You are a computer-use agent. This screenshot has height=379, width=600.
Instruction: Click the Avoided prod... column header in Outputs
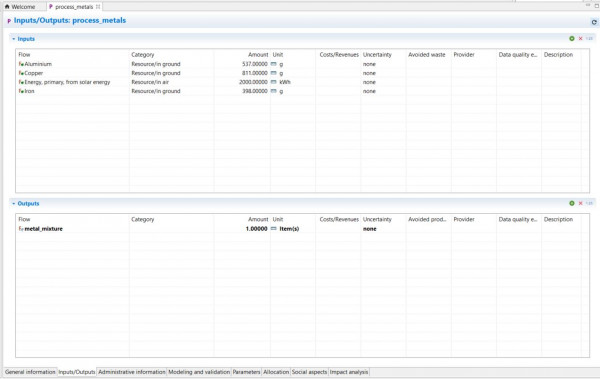(428, 219)
